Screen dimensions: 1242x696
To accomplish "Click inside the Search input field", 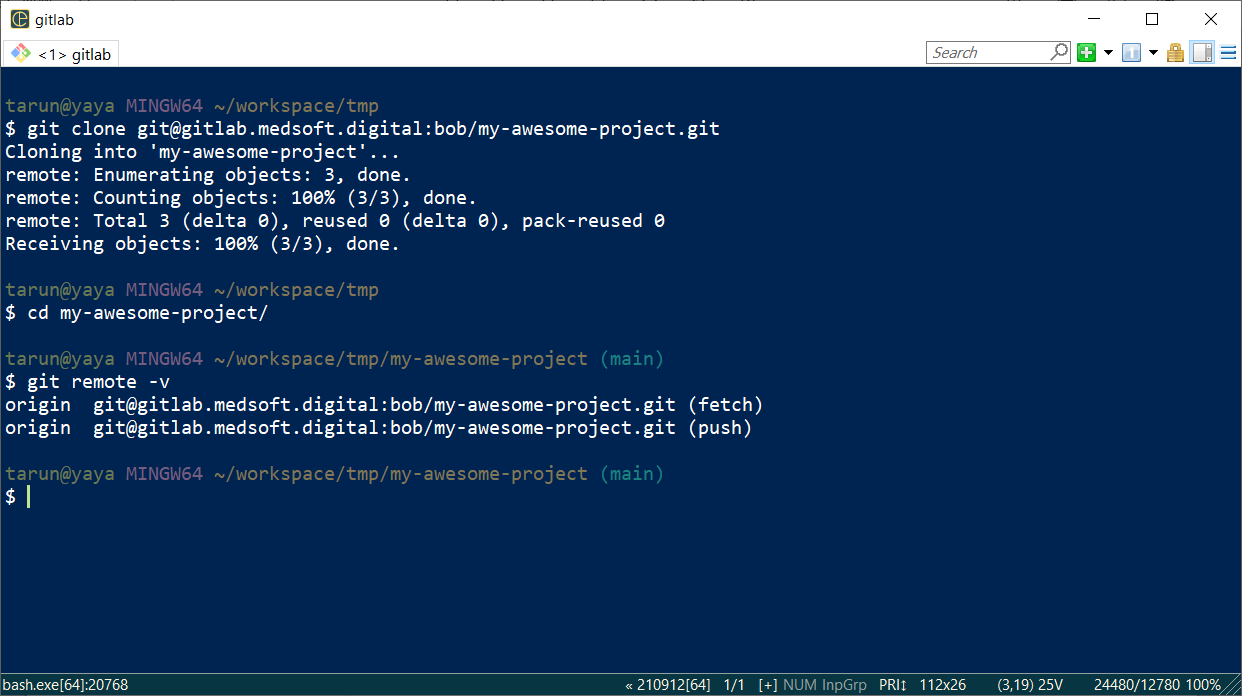I will pos(988,53).
